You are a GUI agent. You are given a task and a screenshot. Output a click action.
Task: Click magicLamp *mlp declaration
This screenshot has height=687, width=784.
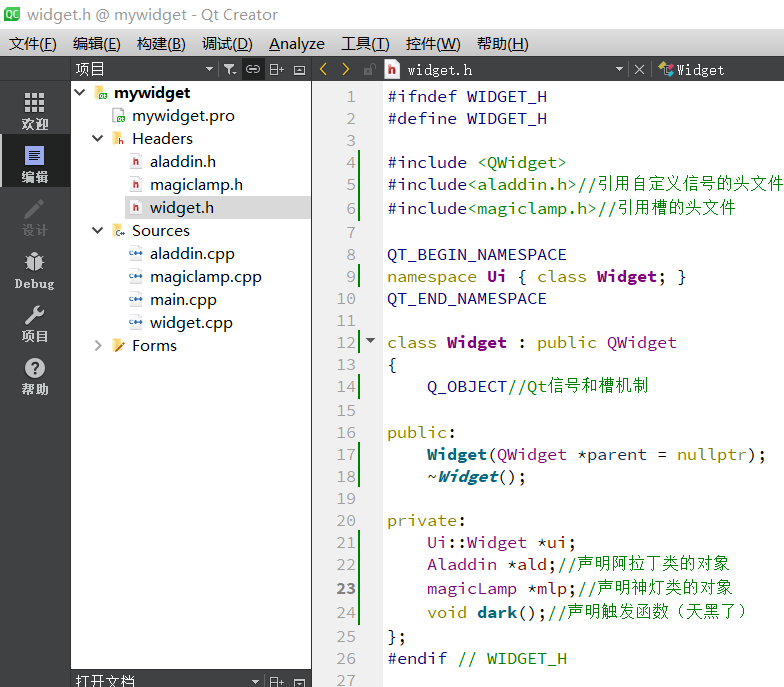point(502,588)
